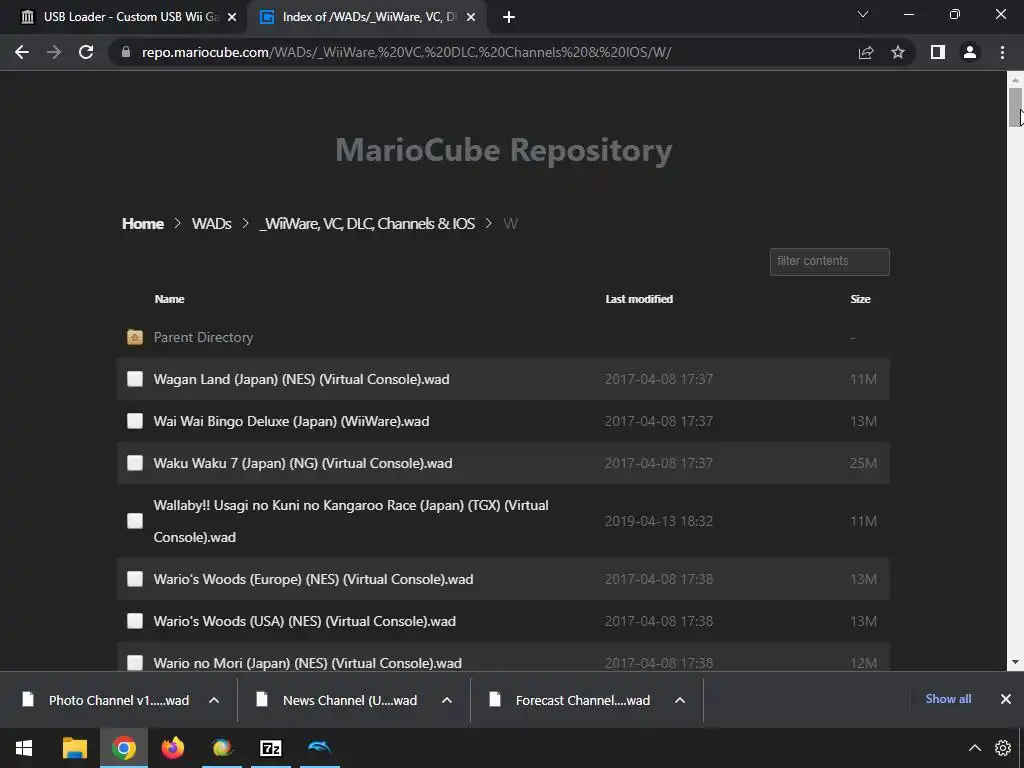This screenshot has height=768, width=1024.
Task: Tick the checkbox for Wario's Woods (USA)
Action: [135, 621]
